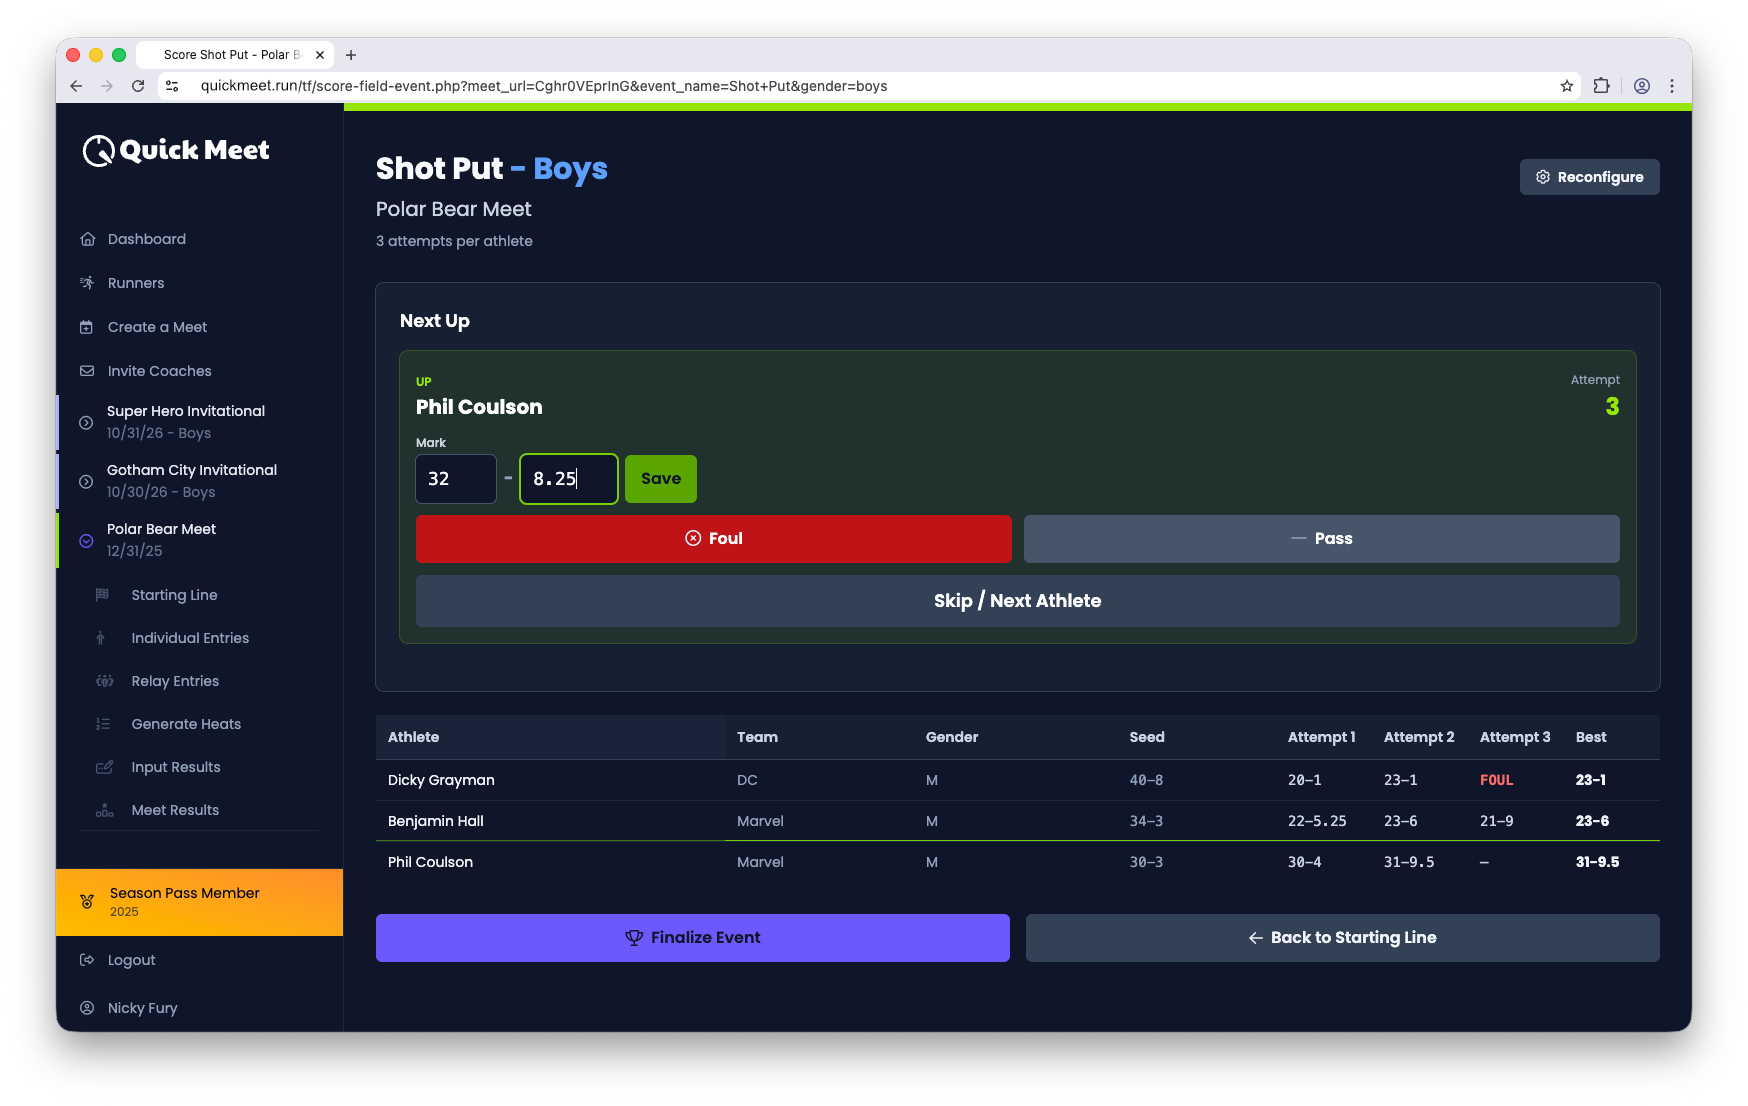Click Finalize Event
Screen dimensions: 1748x1106
point(692,938)
